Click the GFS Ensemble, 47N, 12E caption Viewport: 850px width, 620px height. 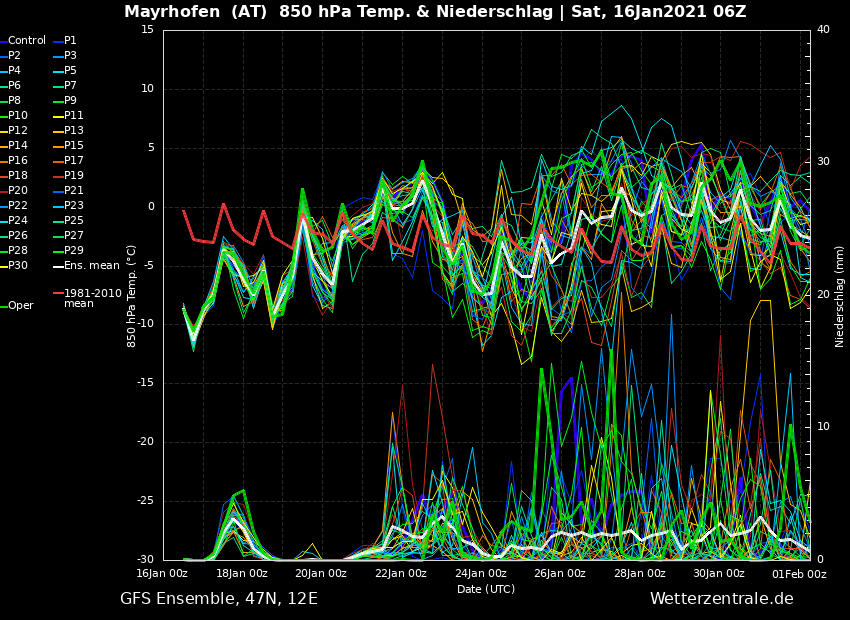tap(219, 599)
